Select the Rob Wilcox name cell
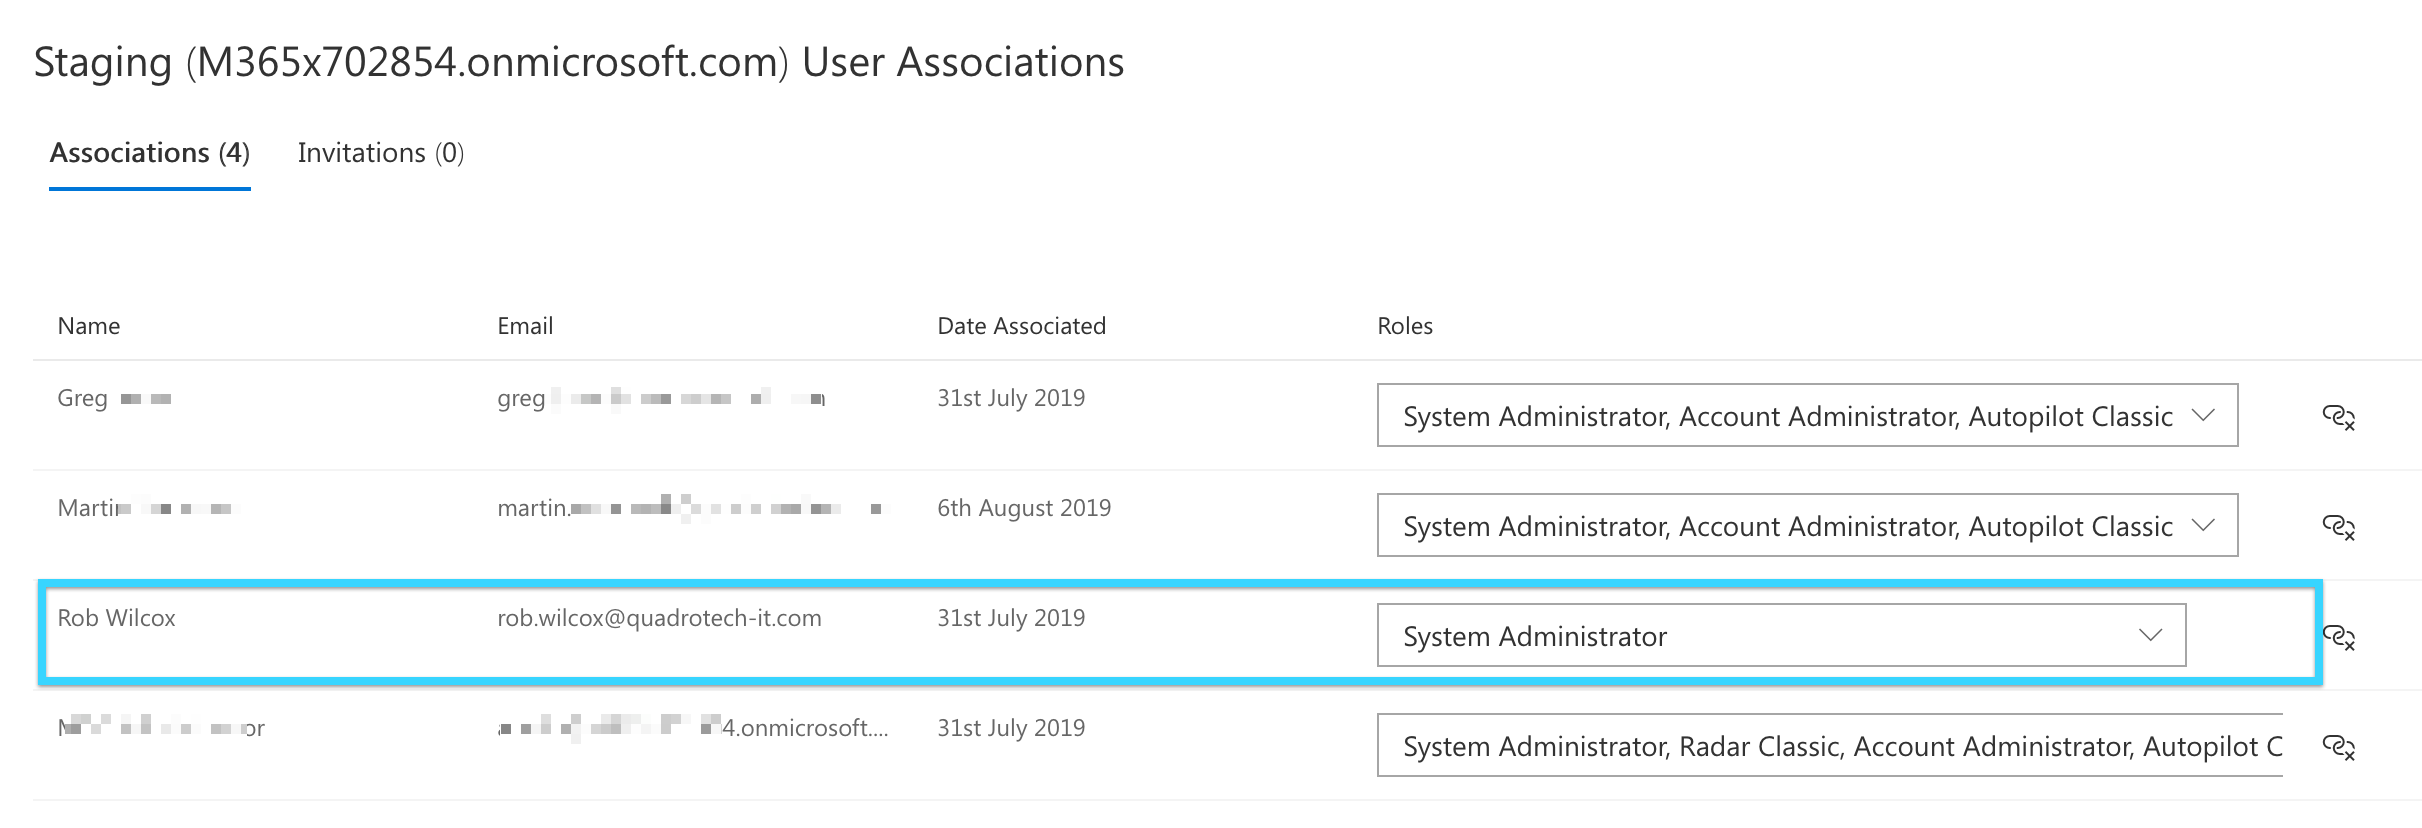 coord(116,618)
